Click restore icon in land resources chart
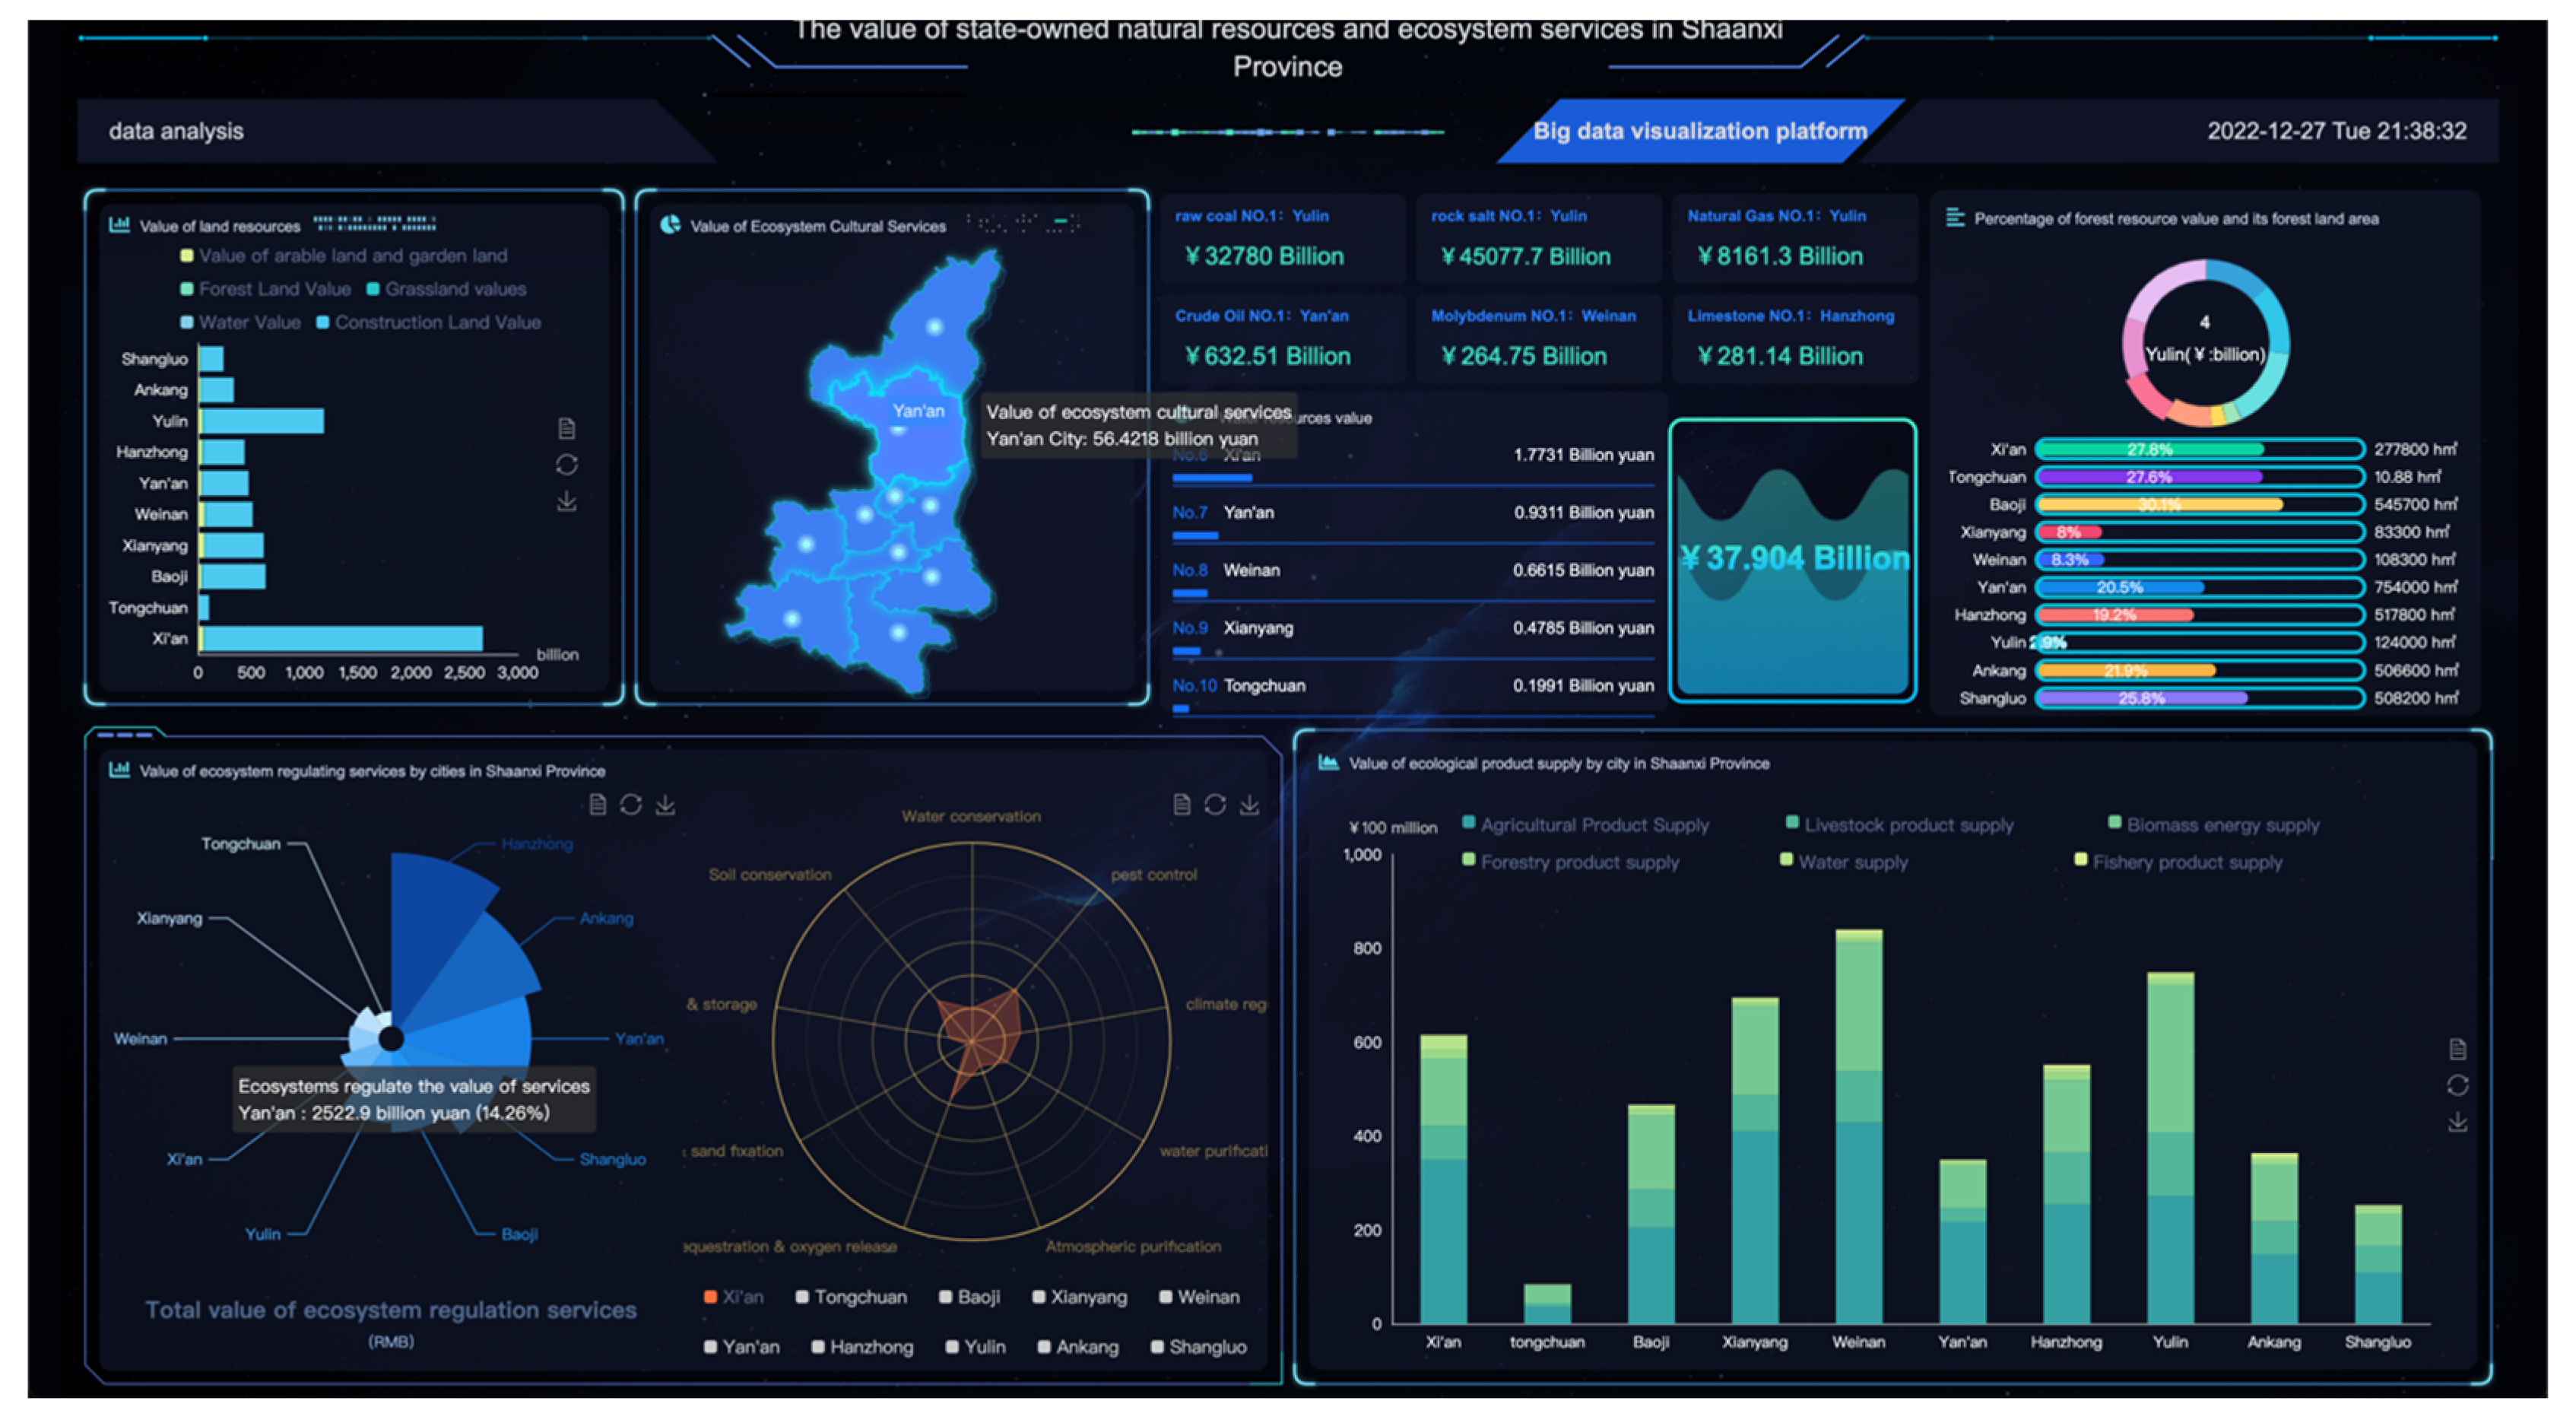The height and width of the screenshot is (1423, 2576). pyautogui.click(x=566, y=465)
